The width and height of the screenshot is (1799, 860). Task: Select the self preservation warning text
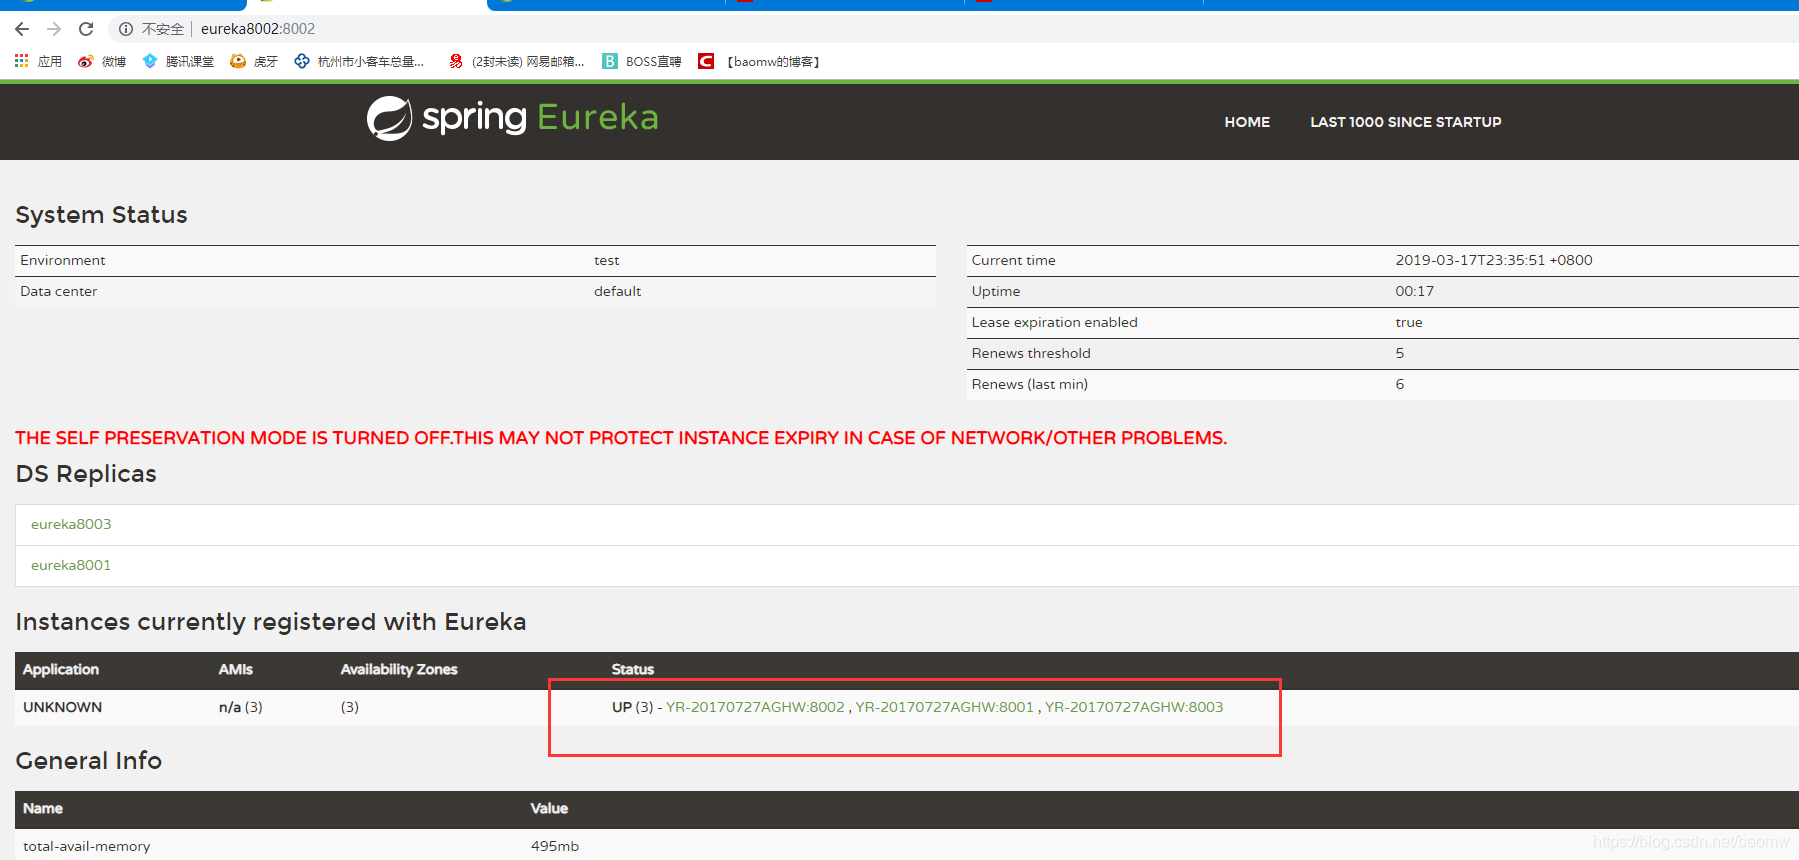point(621,438)
